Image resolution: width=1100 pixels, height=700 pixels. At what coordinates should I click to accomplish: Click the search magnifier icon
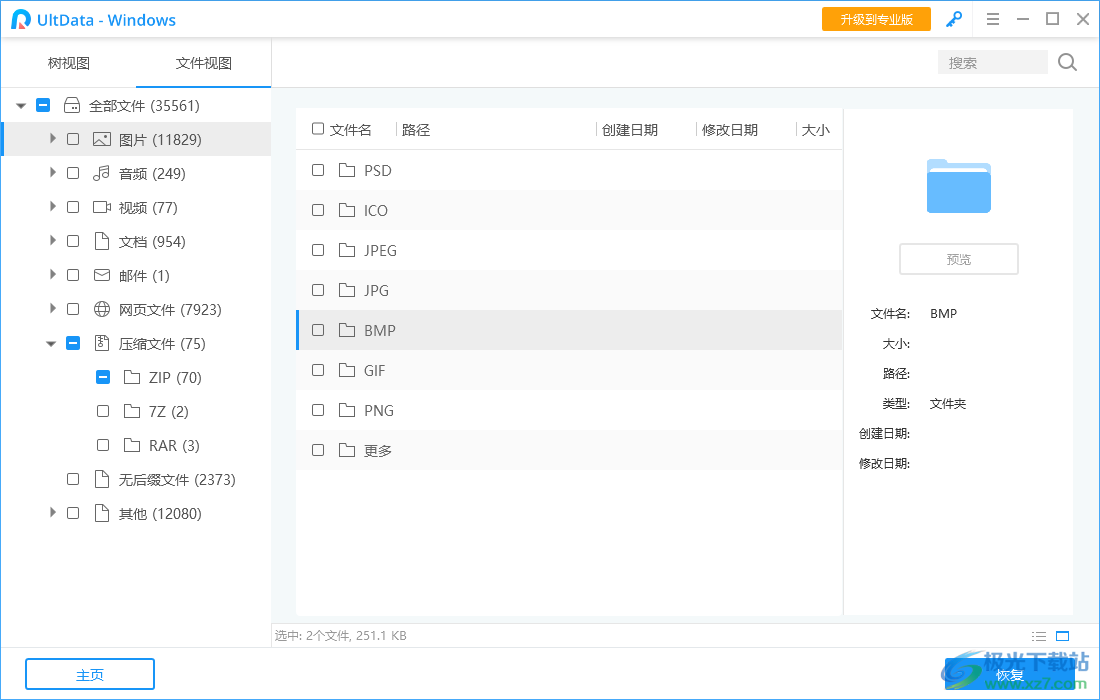pyautogui.click(x=1066, y=62)
